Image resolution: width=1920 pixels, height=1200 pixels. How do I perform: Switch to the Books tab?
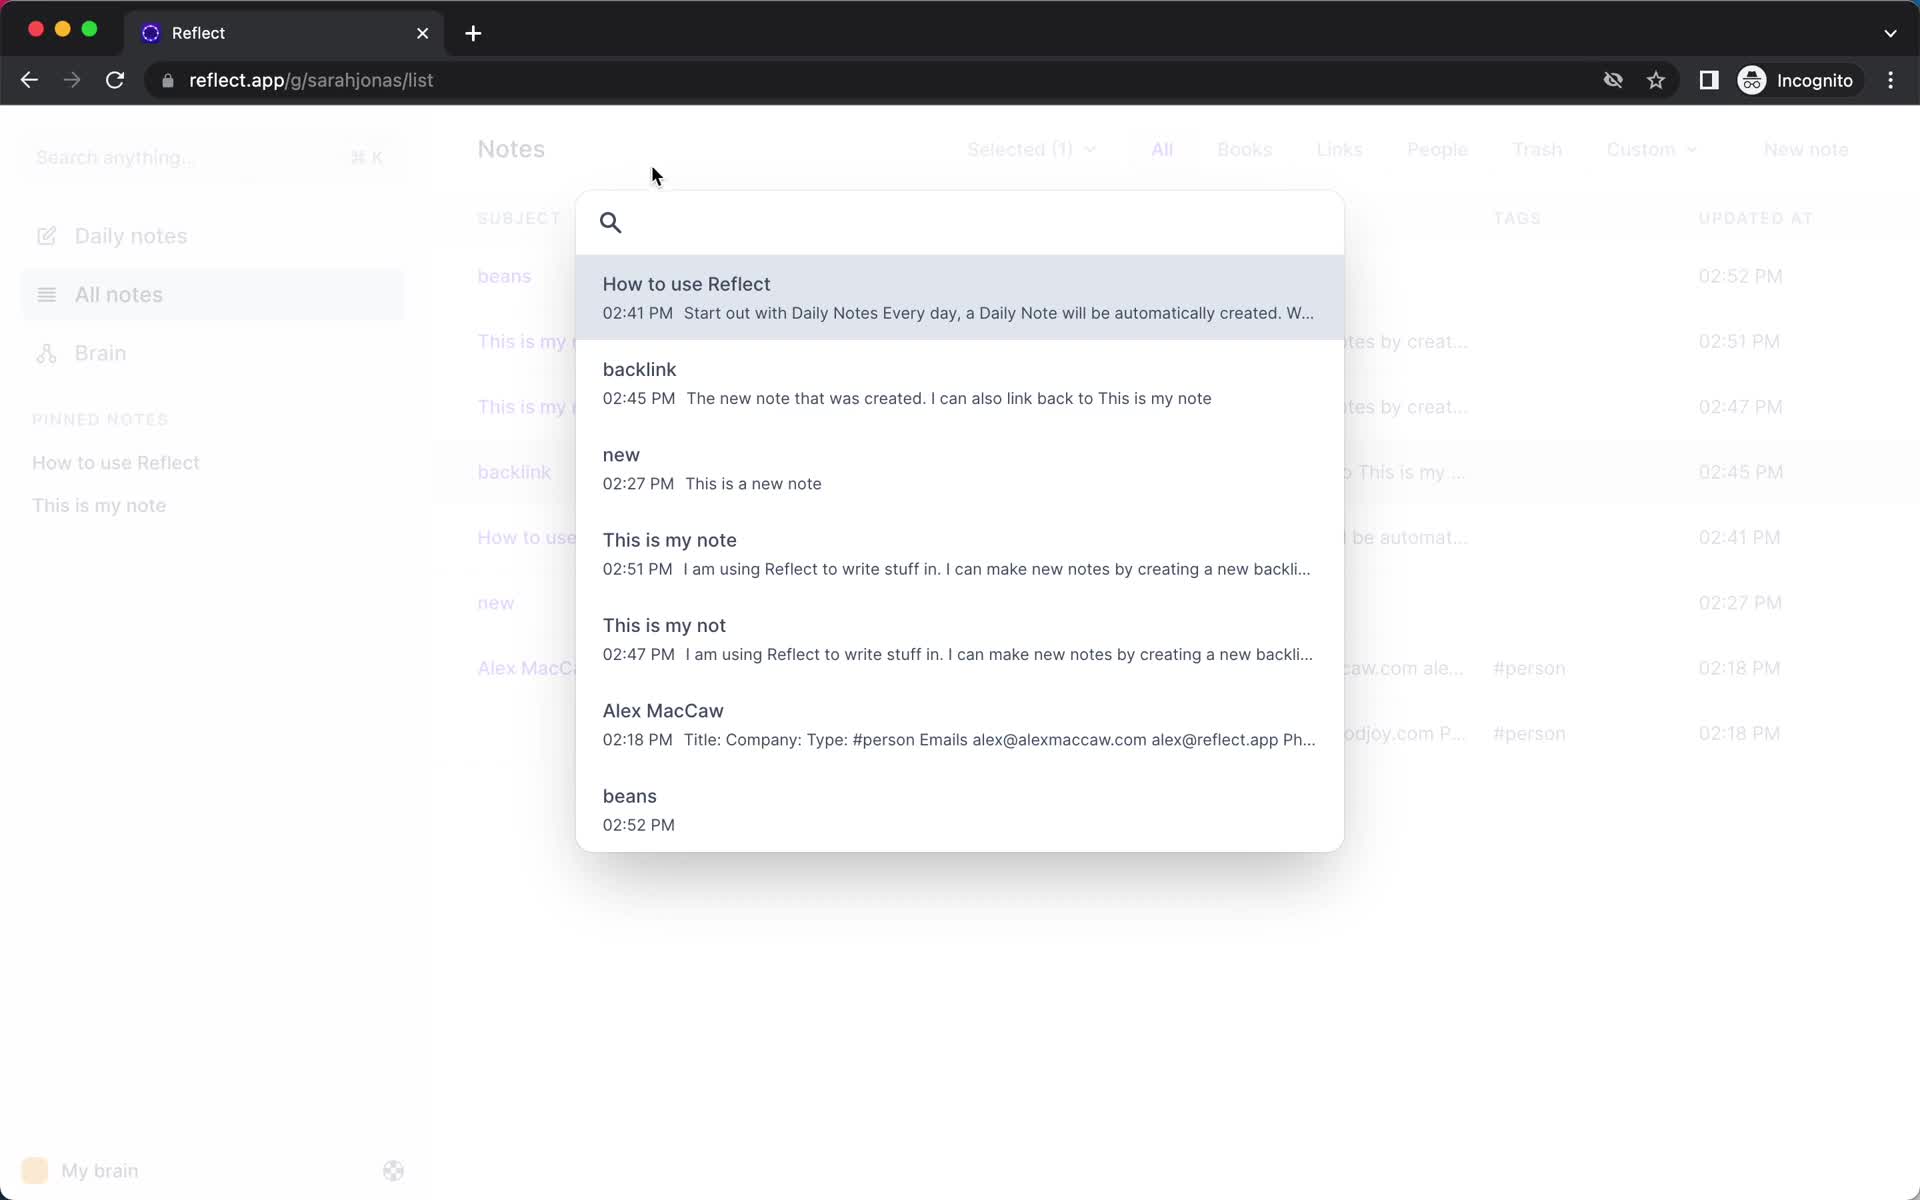1244,149
